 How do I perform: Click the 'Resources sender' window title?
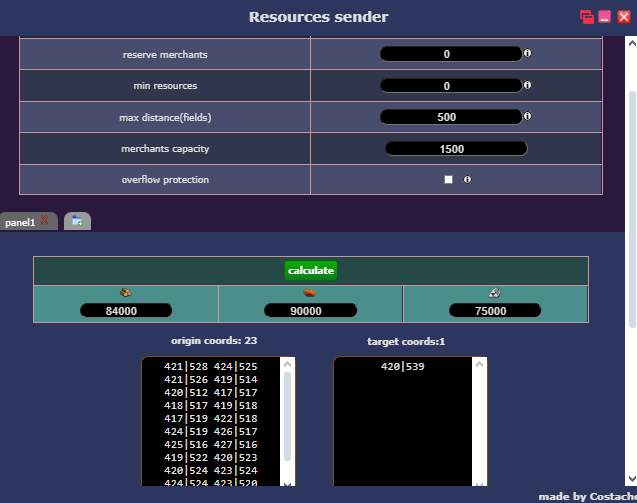coord(318,17)
